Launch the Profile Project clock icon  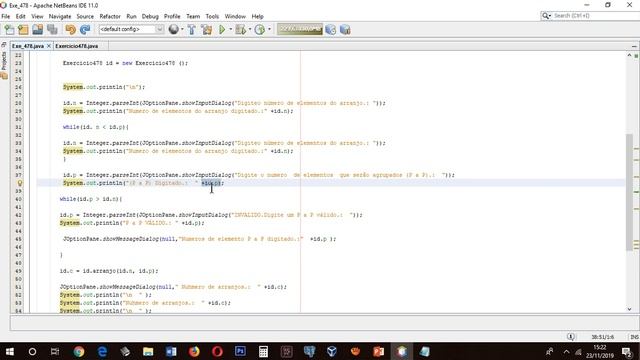click(x=260, y=29)
